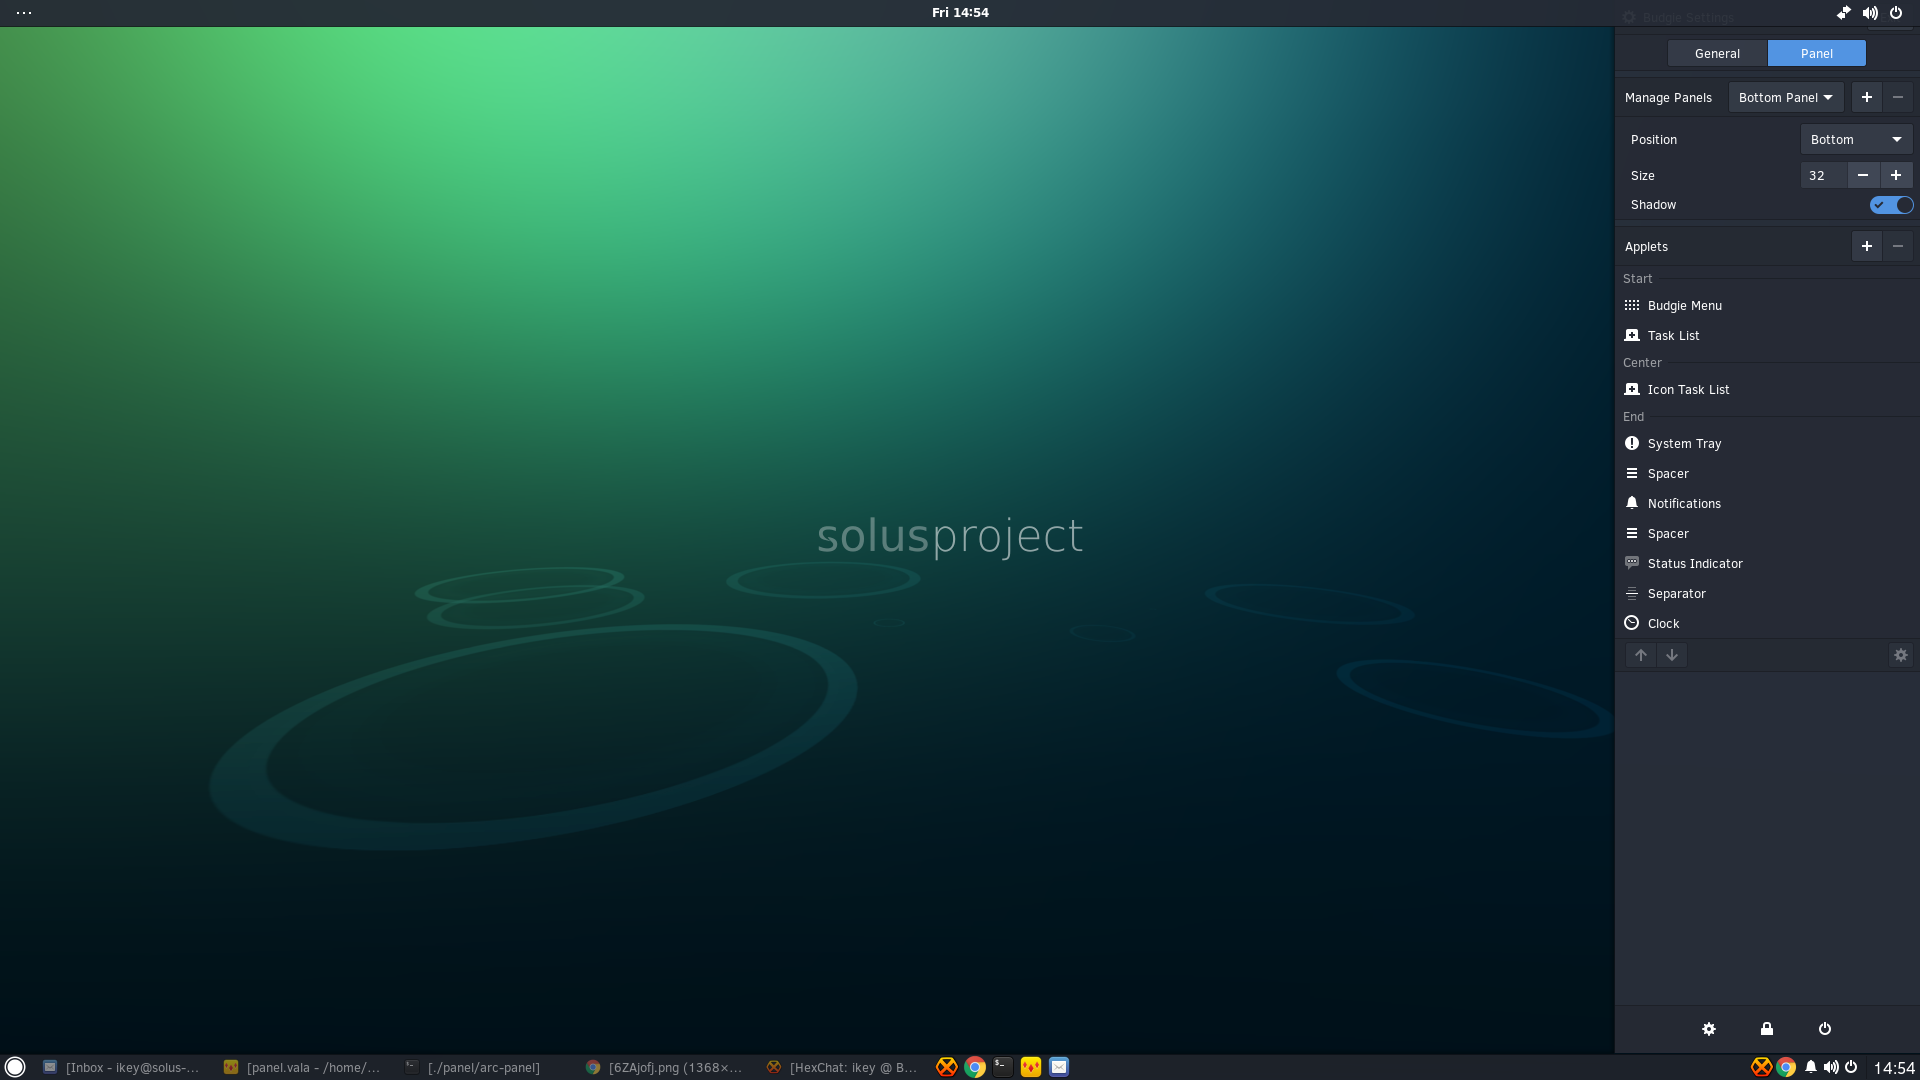Click the volume icon in the top panel

1870,13
